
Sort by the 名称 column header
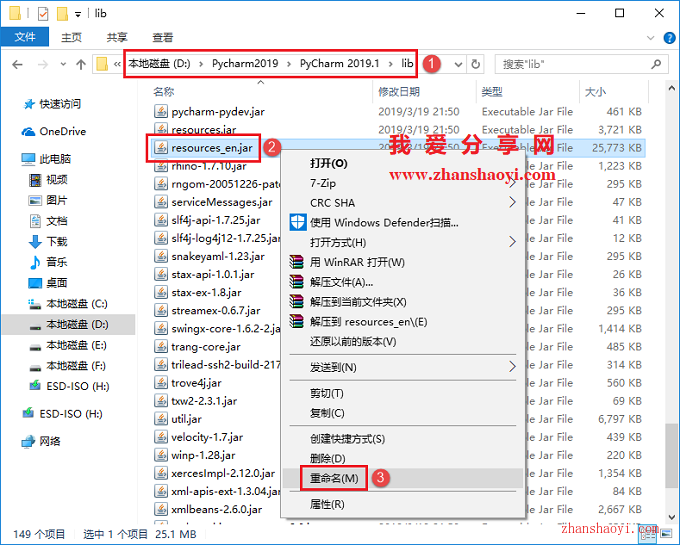[x=163, y=92]
